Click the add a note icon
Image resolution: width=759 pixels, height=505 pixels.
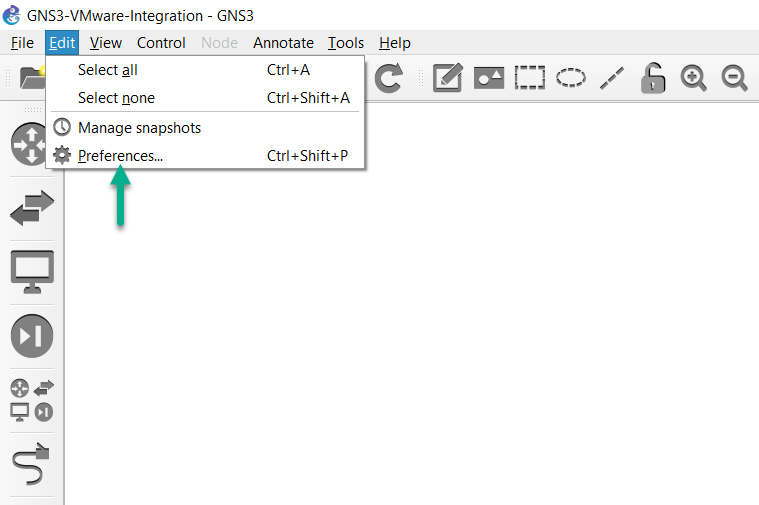pos(448,77)
